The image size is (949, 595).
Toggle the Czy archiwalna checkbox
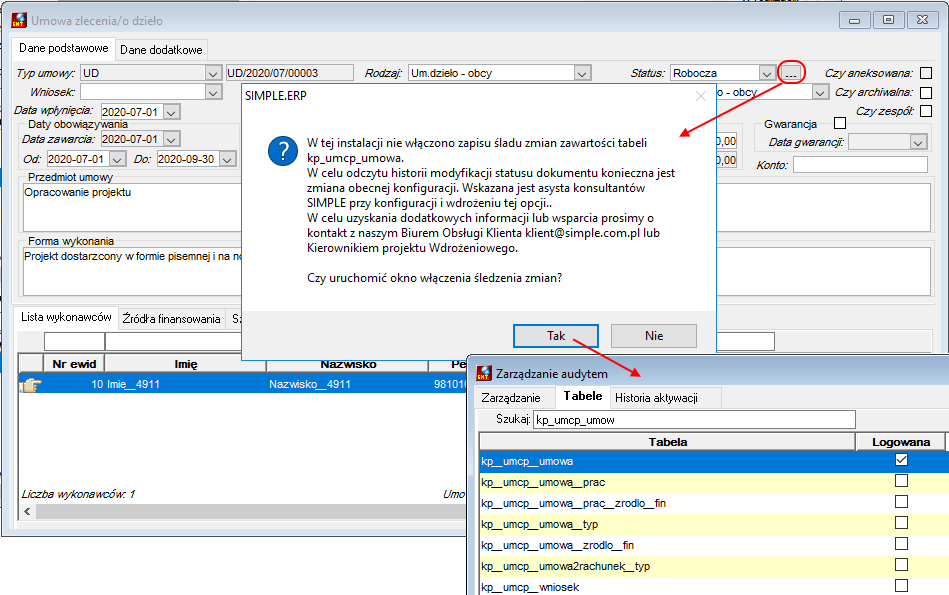[926, 93]
